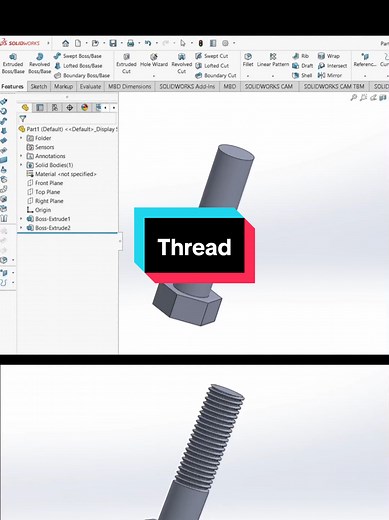
Task: Switch to the Evaluate ribbon tab
Action: (90, 86)
